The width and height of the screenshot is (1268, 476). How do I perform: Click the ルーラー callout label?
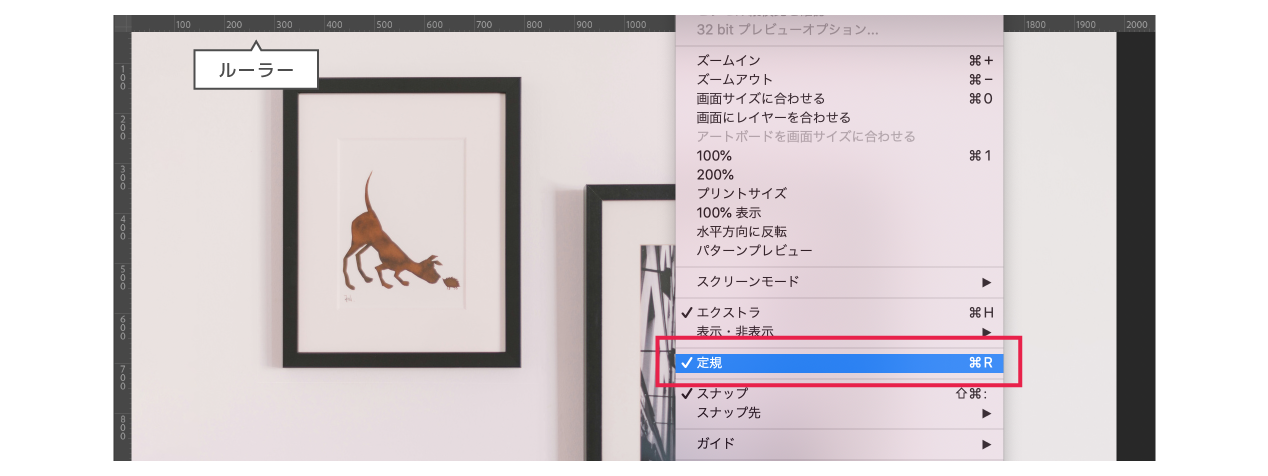256,71
